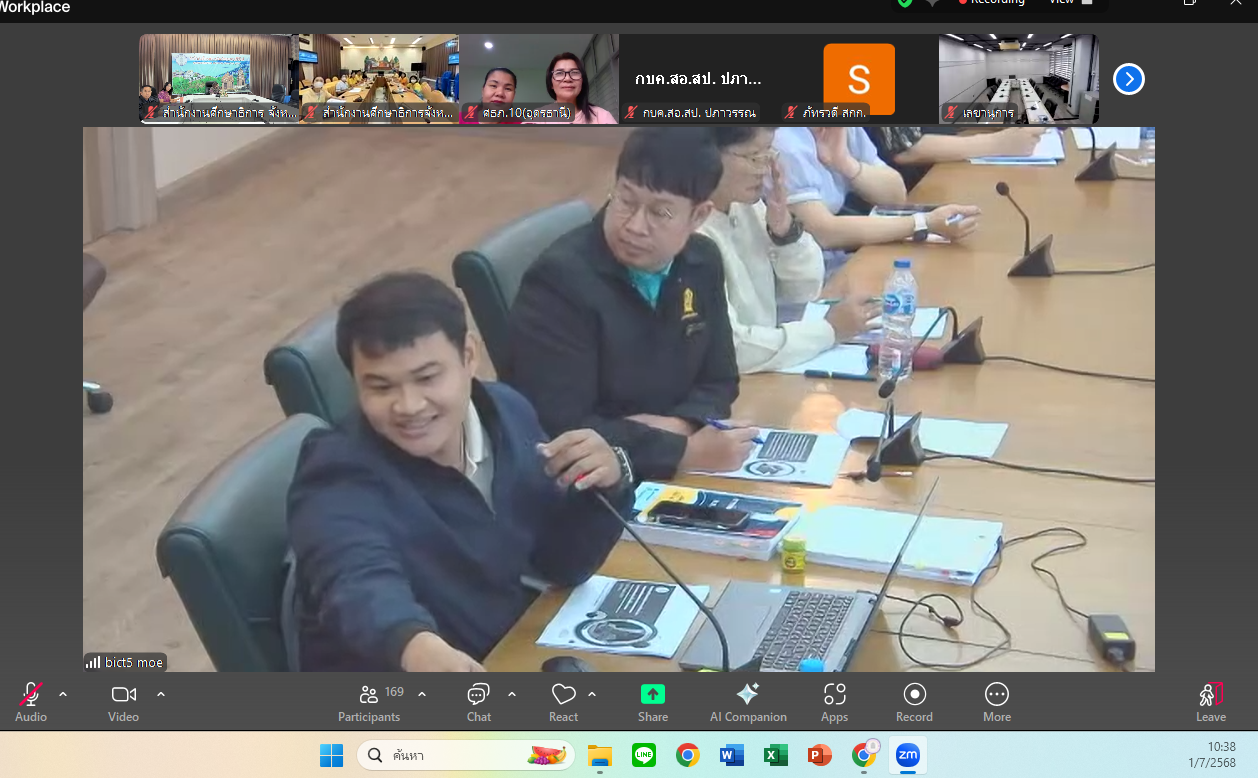Open audio options arrow next to Audio
The height and width of the screenshot is (778, 1258).
[63, 694]
